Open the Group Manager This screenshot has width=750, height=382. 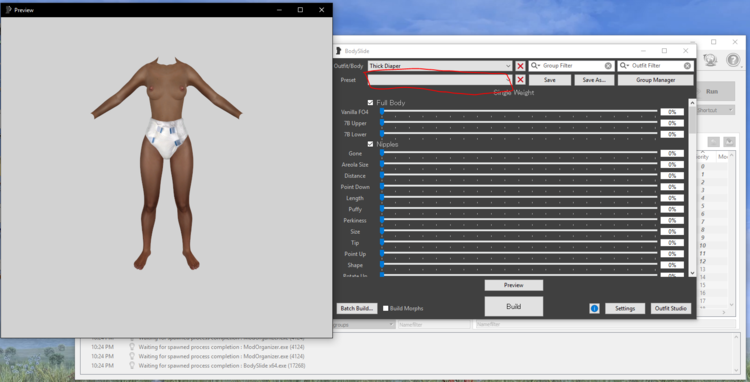tap(655, 80)
